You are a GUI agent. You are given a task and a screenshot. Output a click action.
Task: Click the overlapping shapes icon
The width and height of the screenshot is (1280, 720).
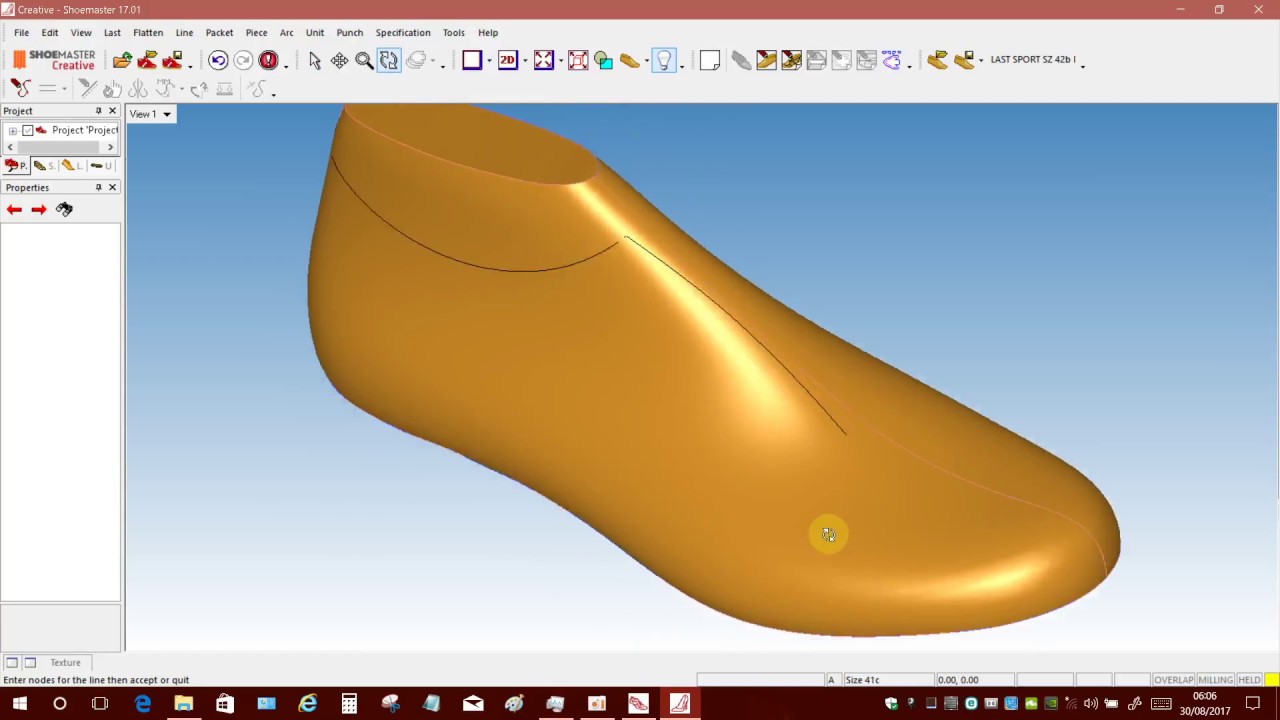(x=603, y=60)
